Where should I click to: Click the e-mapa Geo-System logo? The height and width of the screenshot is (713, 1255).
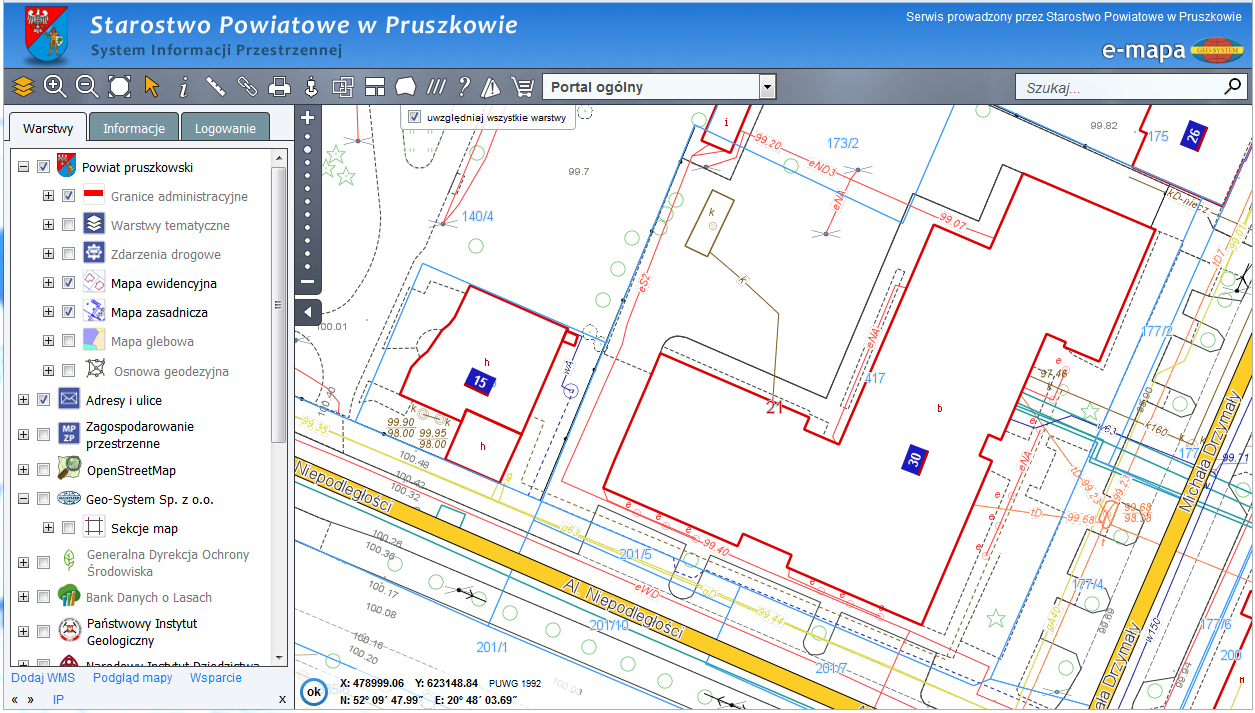click(1172, 50)
